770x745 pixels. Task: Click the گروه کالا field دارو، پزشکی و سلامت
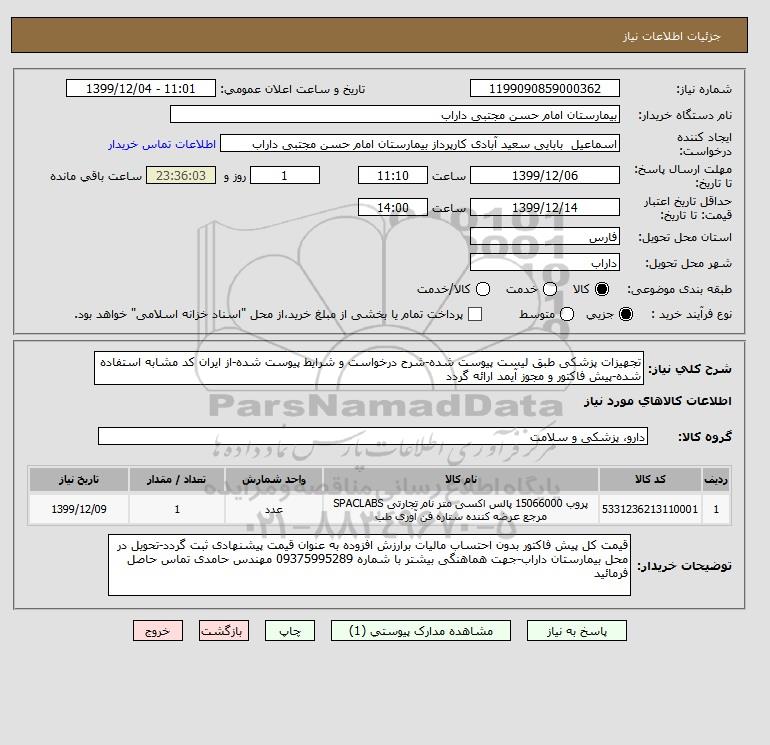(373, 436)
